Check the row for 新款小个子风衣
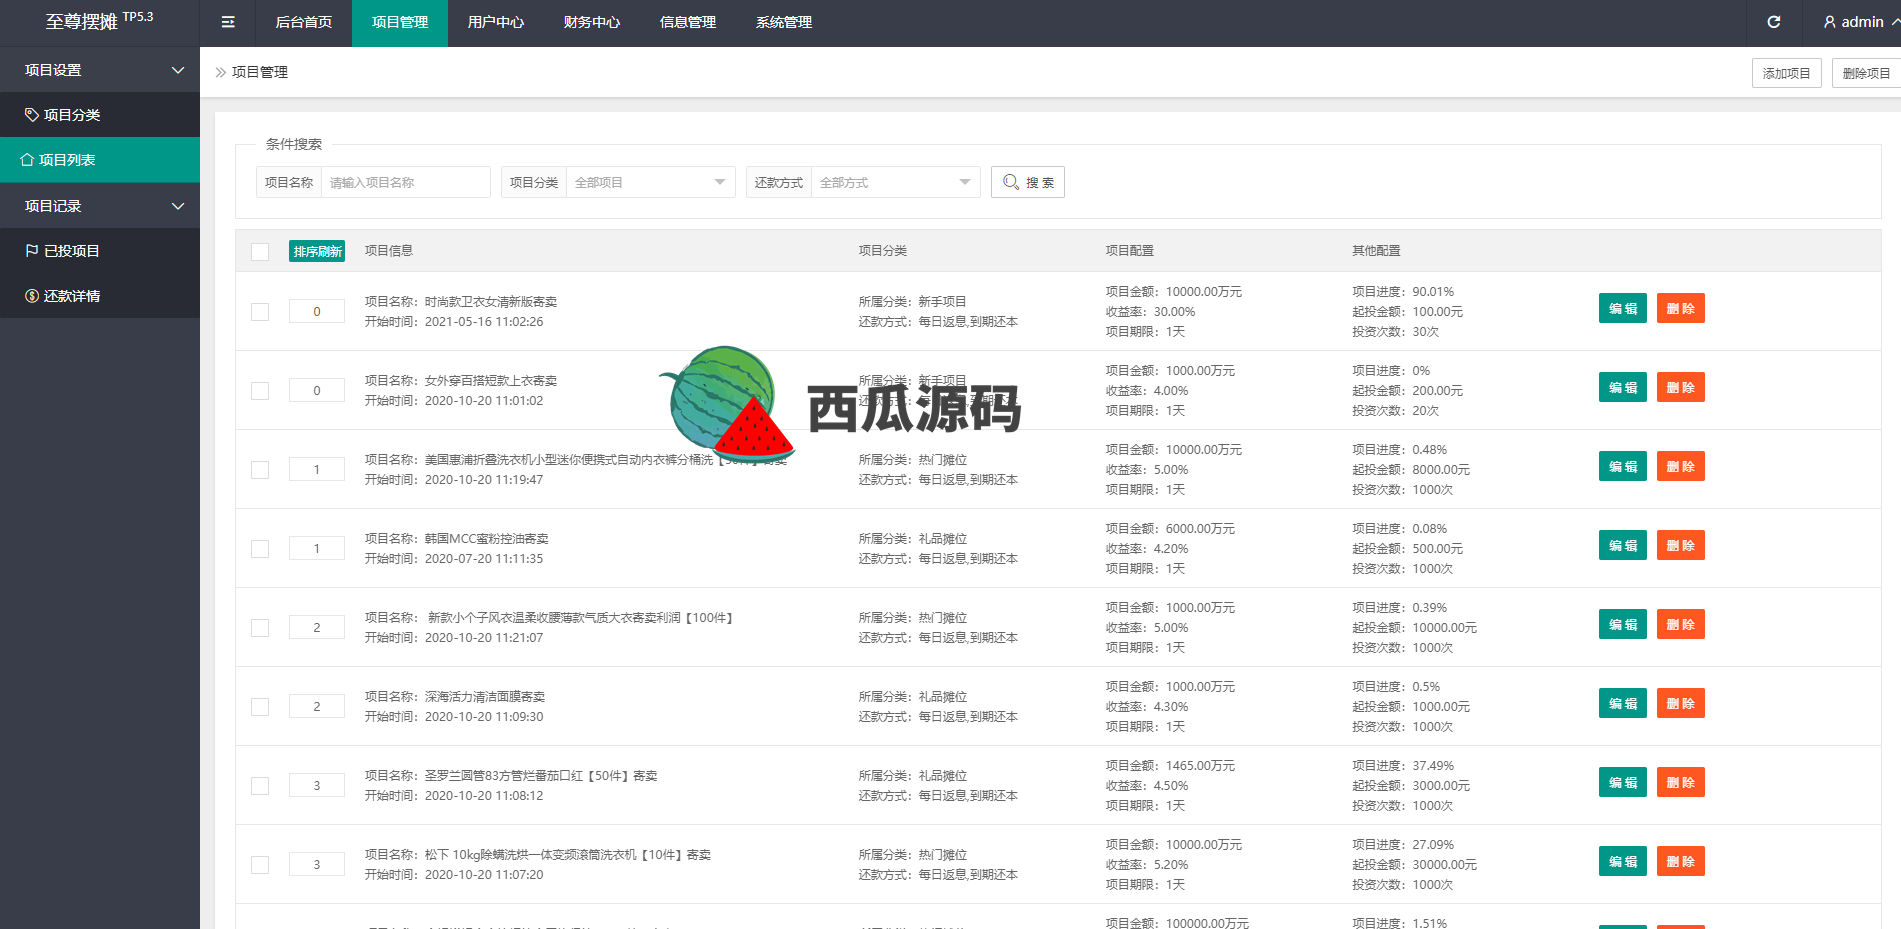The width and height of the screenshot is (1901, 929). point(260,628)
